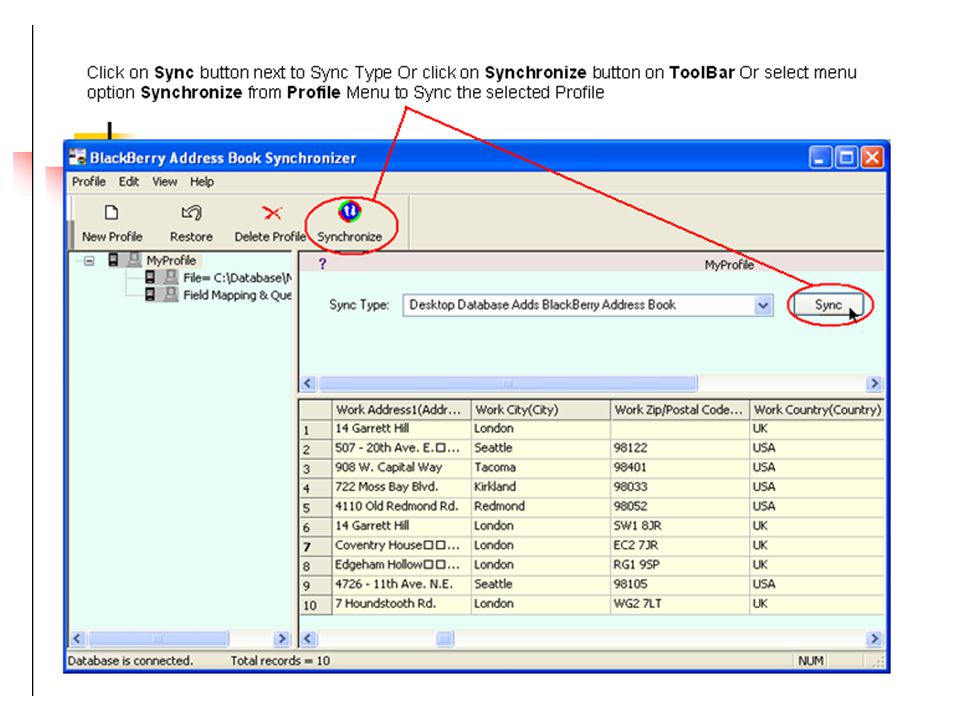Click the postal code cell 'SW1 8JR'

[680, 527]
